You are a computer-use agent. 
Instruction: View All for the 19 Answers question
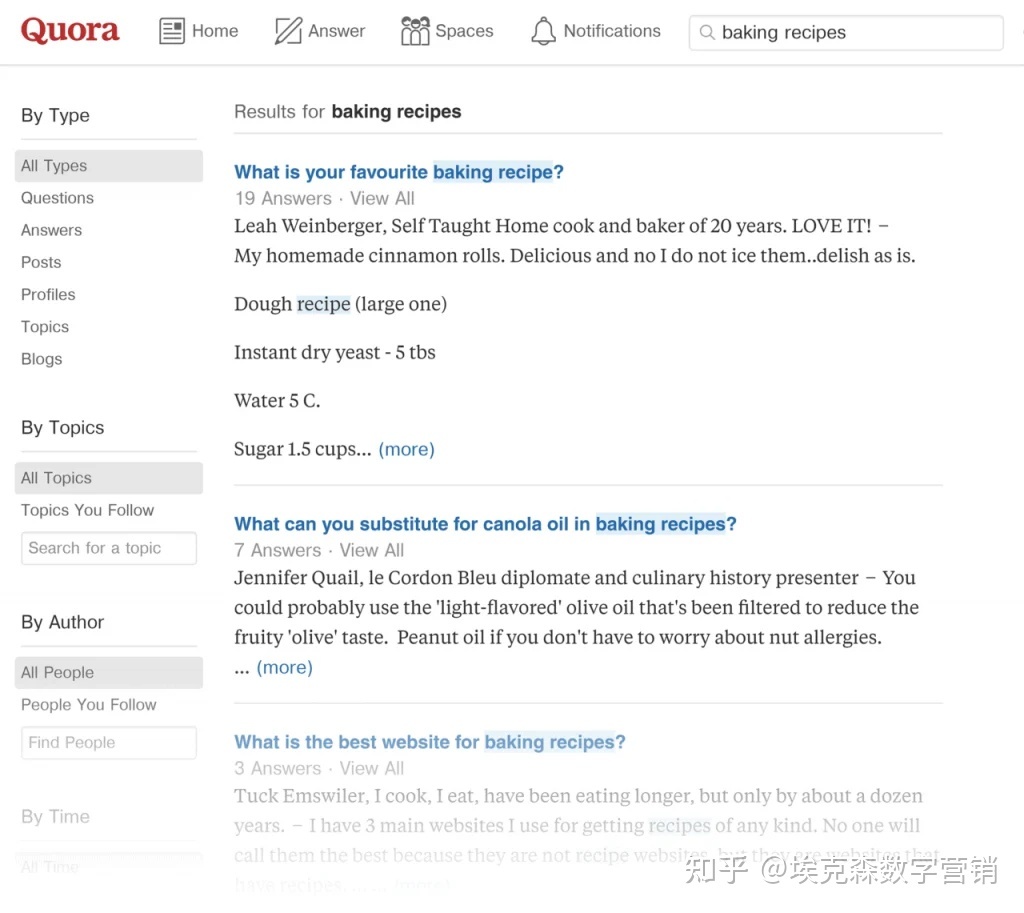coord(382,199)
